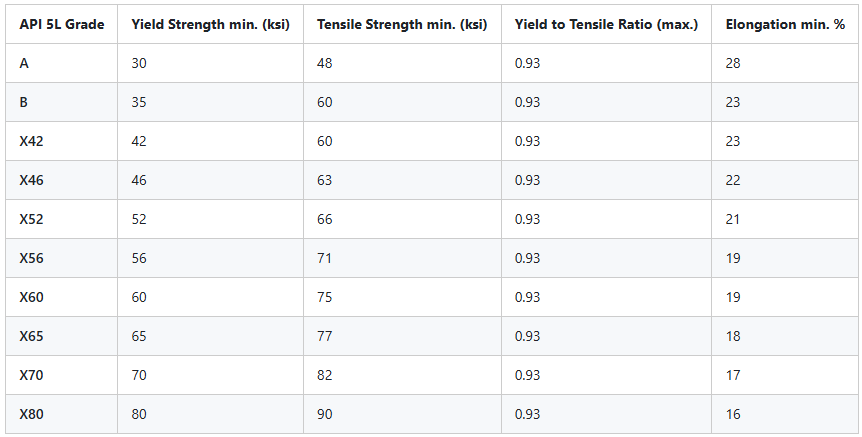Click the Yield to Tensile Ratio header

606,24
